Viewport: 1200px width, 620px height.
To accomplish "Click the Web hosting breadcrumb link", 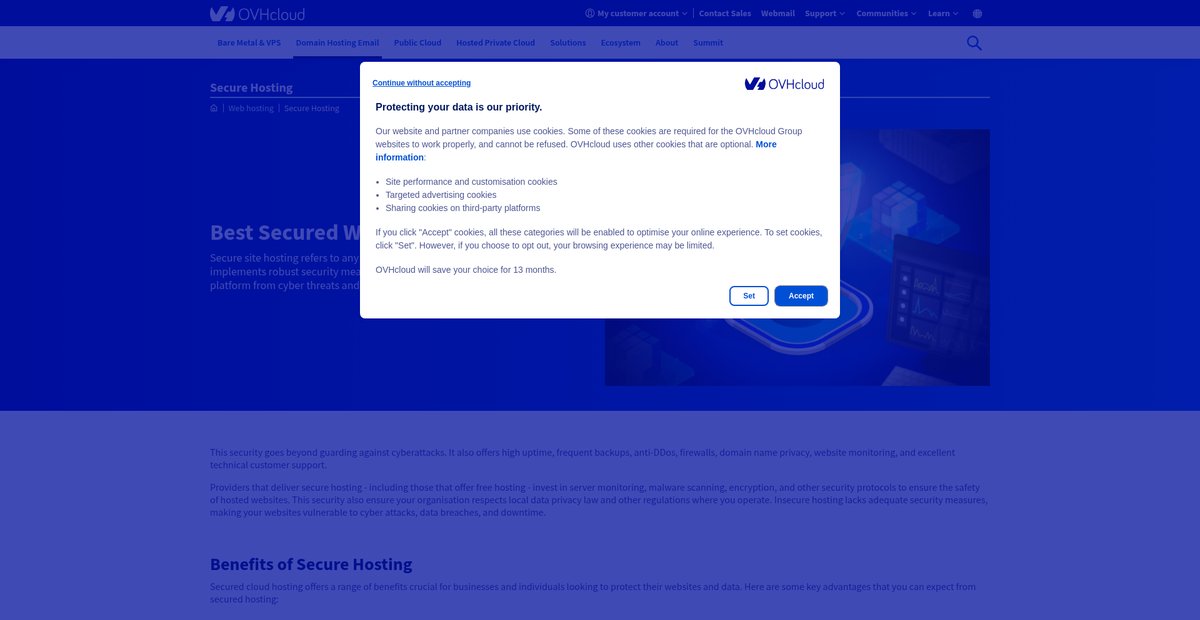I will coord(250,108).
